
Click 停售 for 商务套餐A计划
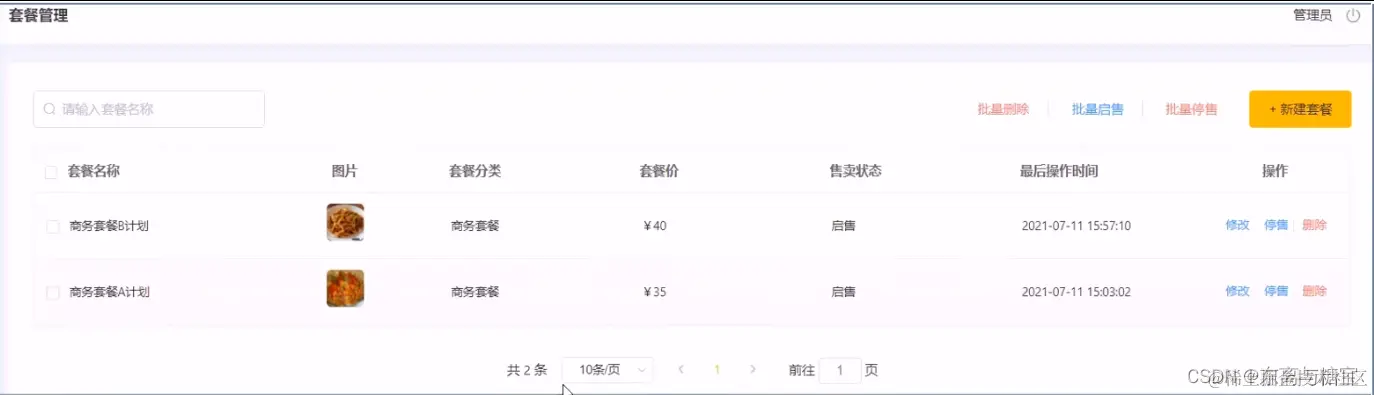coord(1276,291)
